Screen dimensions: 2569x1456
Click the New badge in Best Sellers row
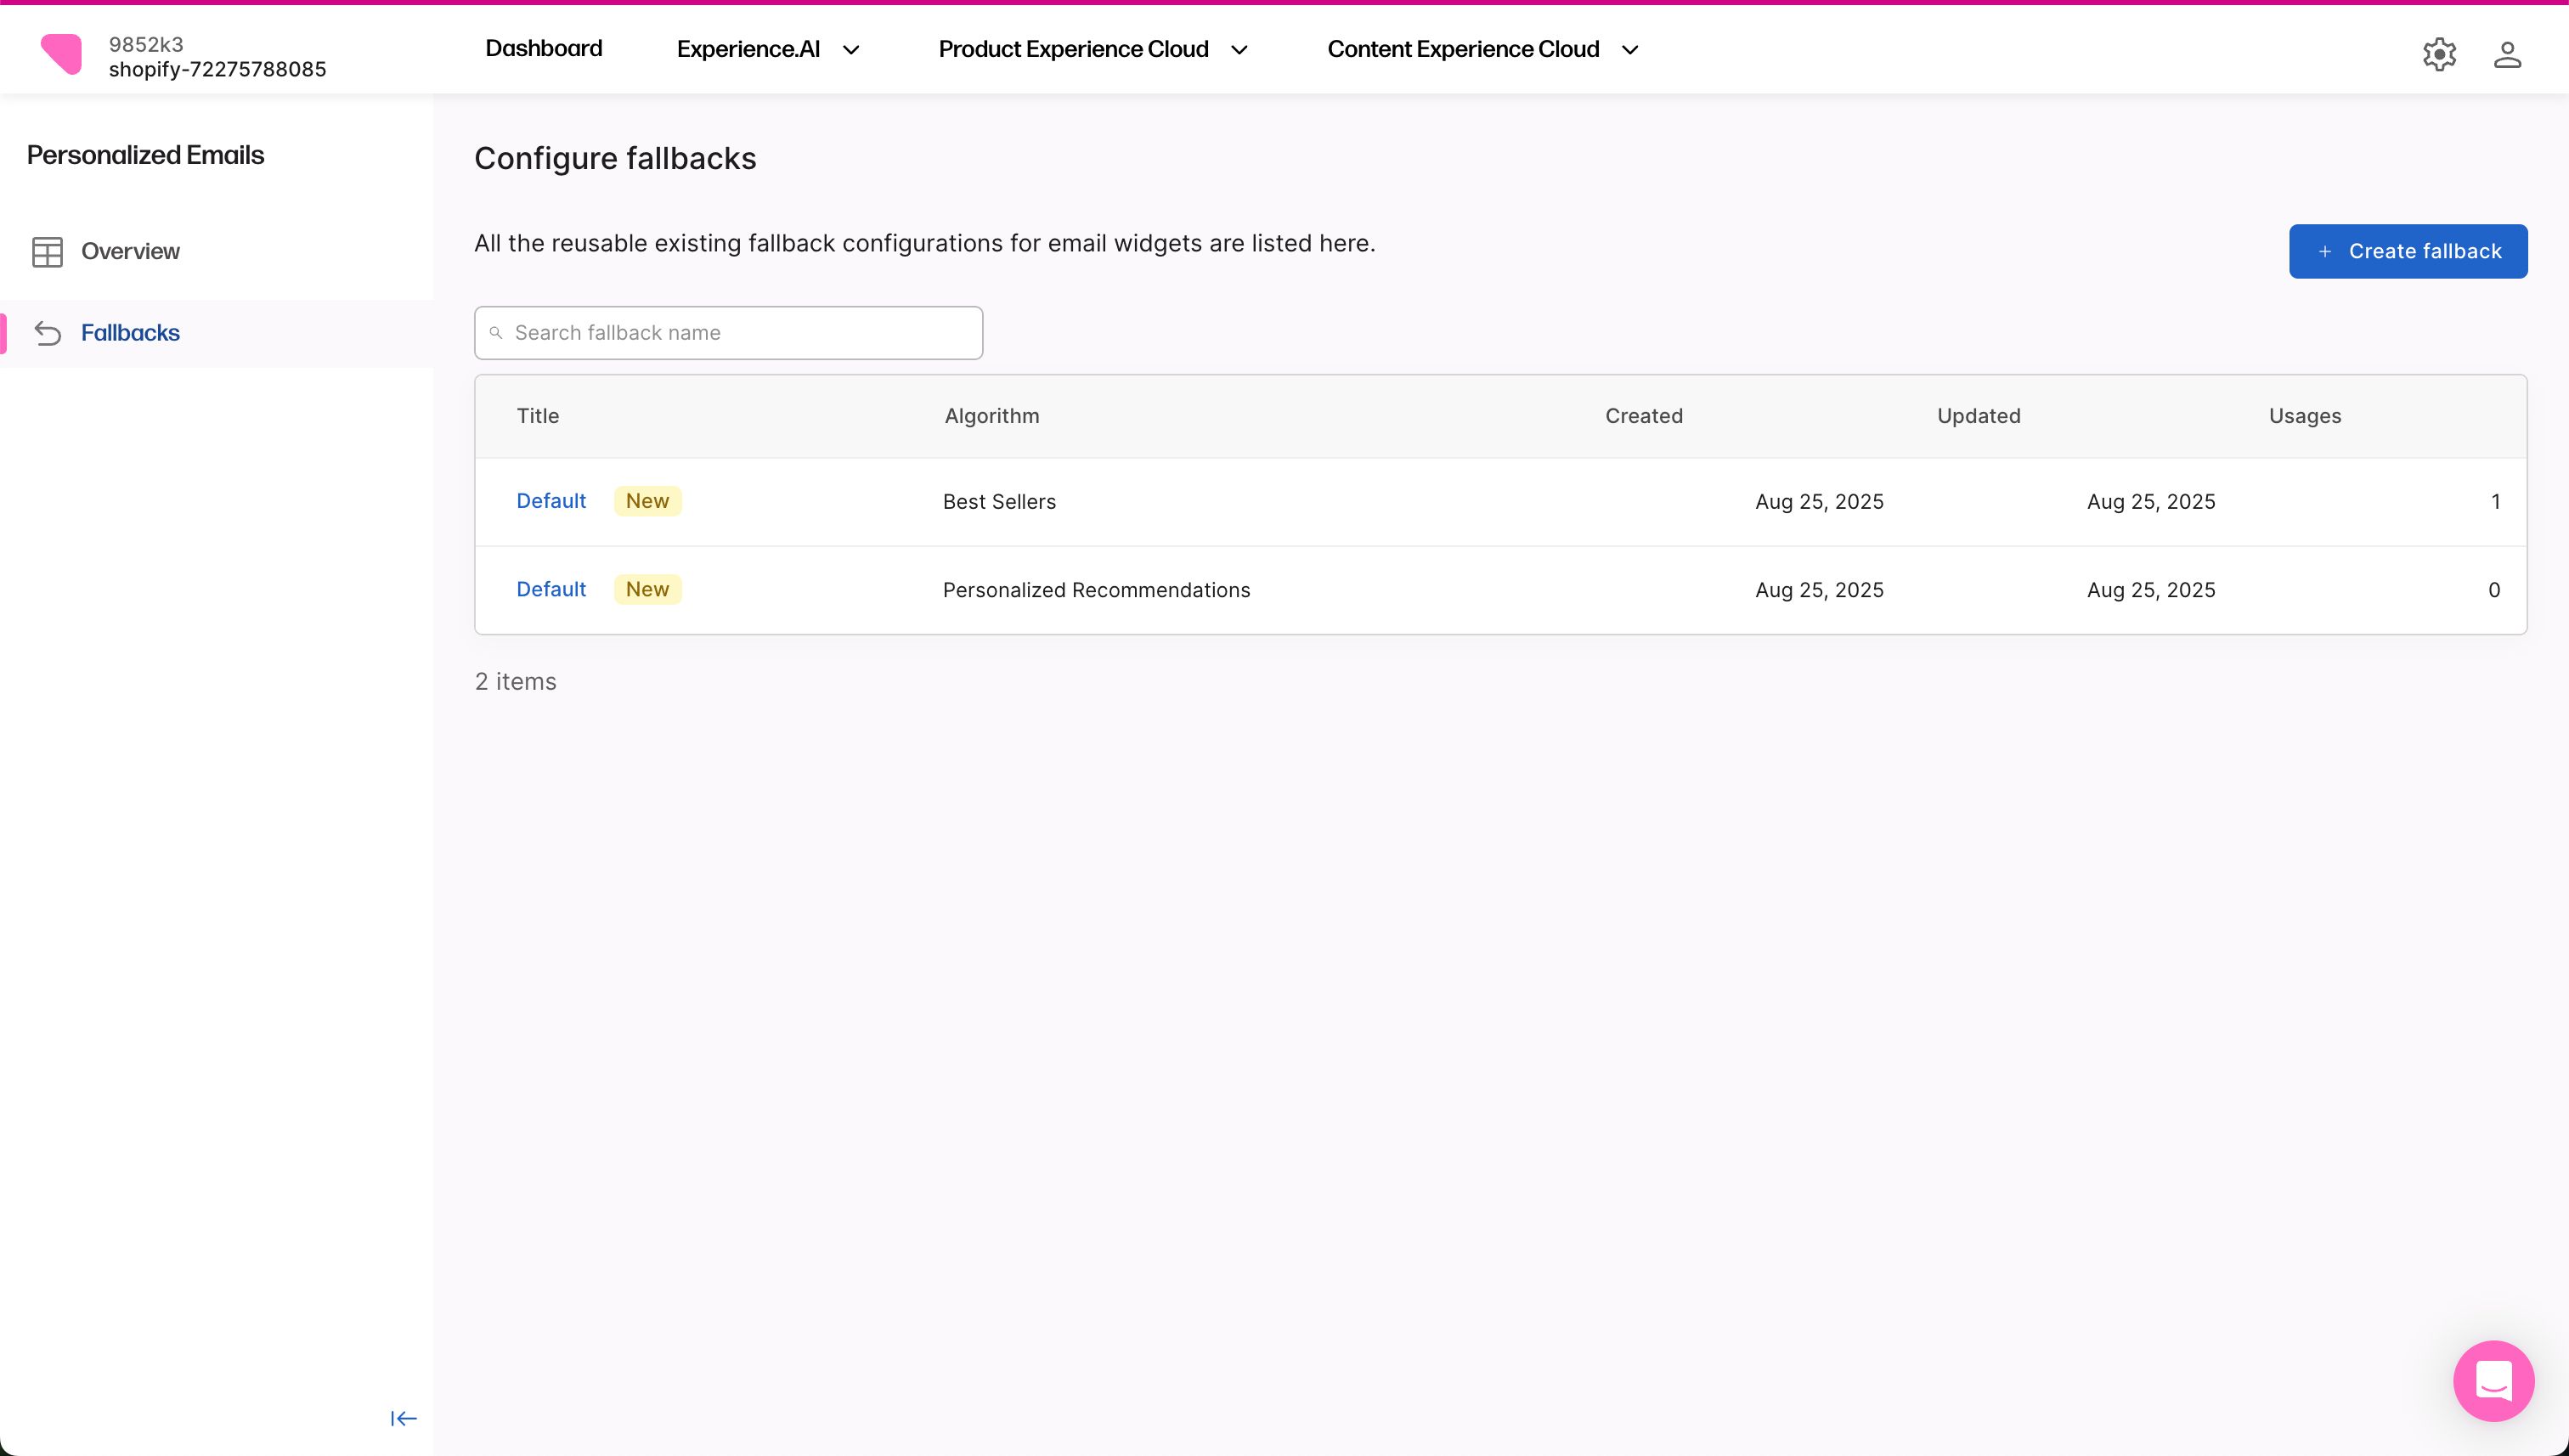[x=647, y=501]
